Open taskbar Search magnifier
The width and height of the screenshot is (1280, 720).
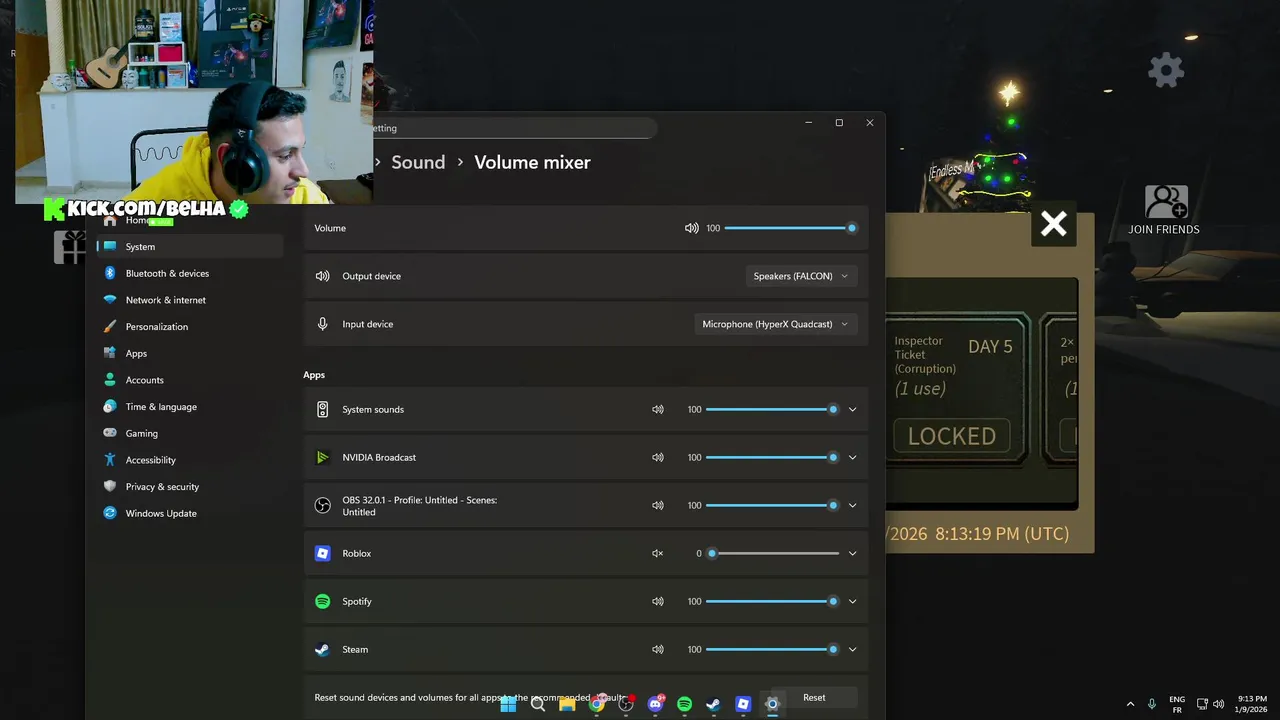(538, 704)
